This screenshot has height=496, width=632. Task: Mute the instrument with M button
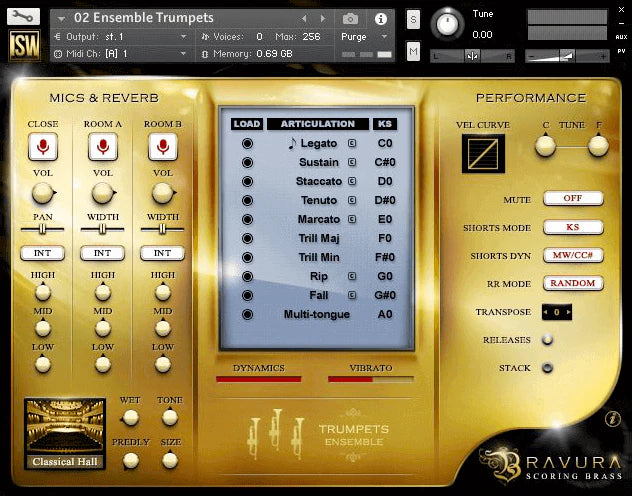click(x=413, y=51)
